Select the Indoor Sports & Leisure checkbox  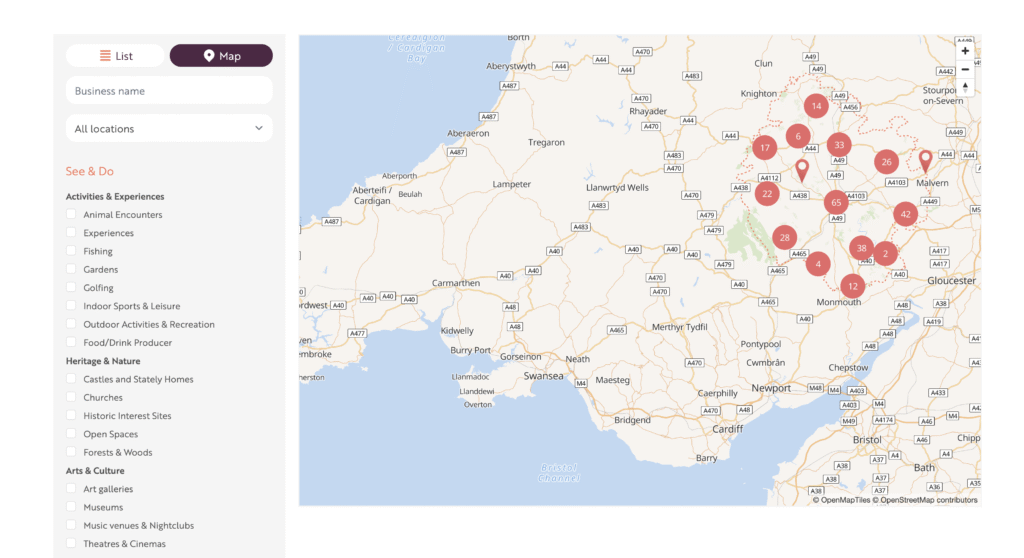pyautogui.click(x=71, y=306)
